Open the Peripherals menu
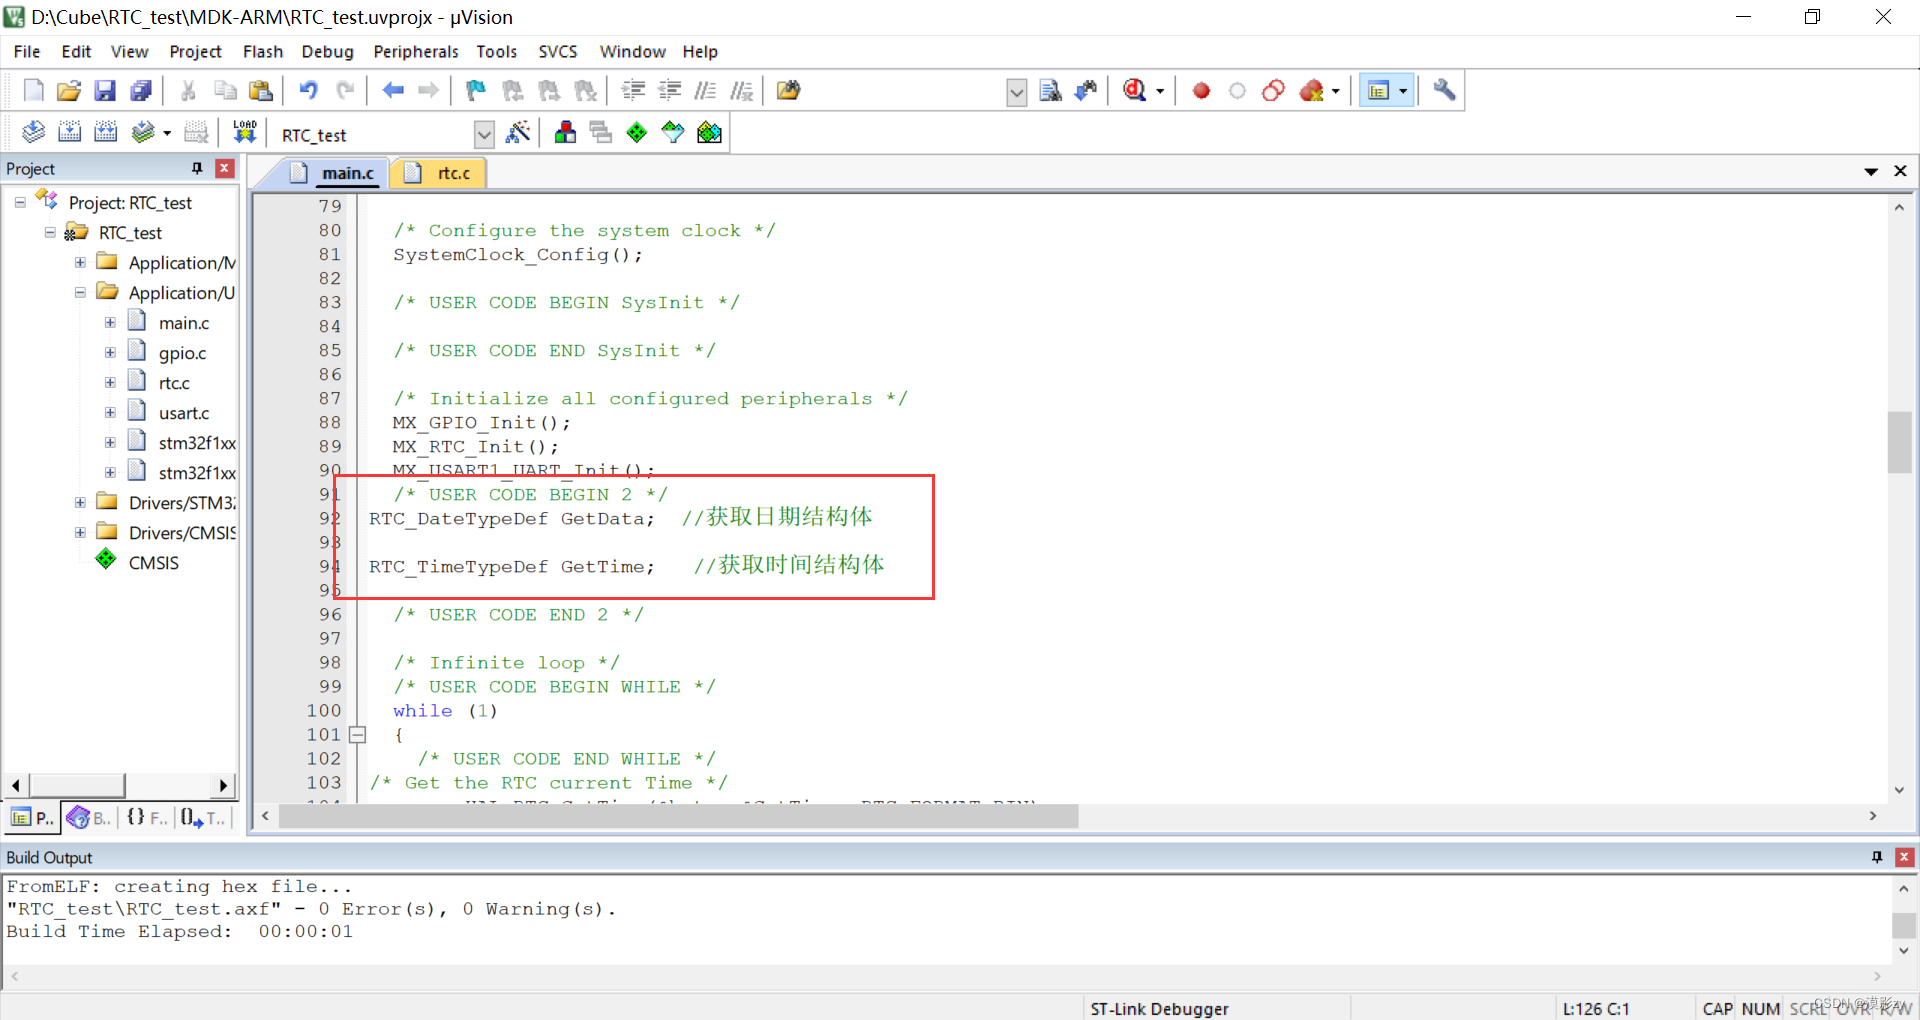This screenshot has width=1920, height=1020. coord(416,52)
